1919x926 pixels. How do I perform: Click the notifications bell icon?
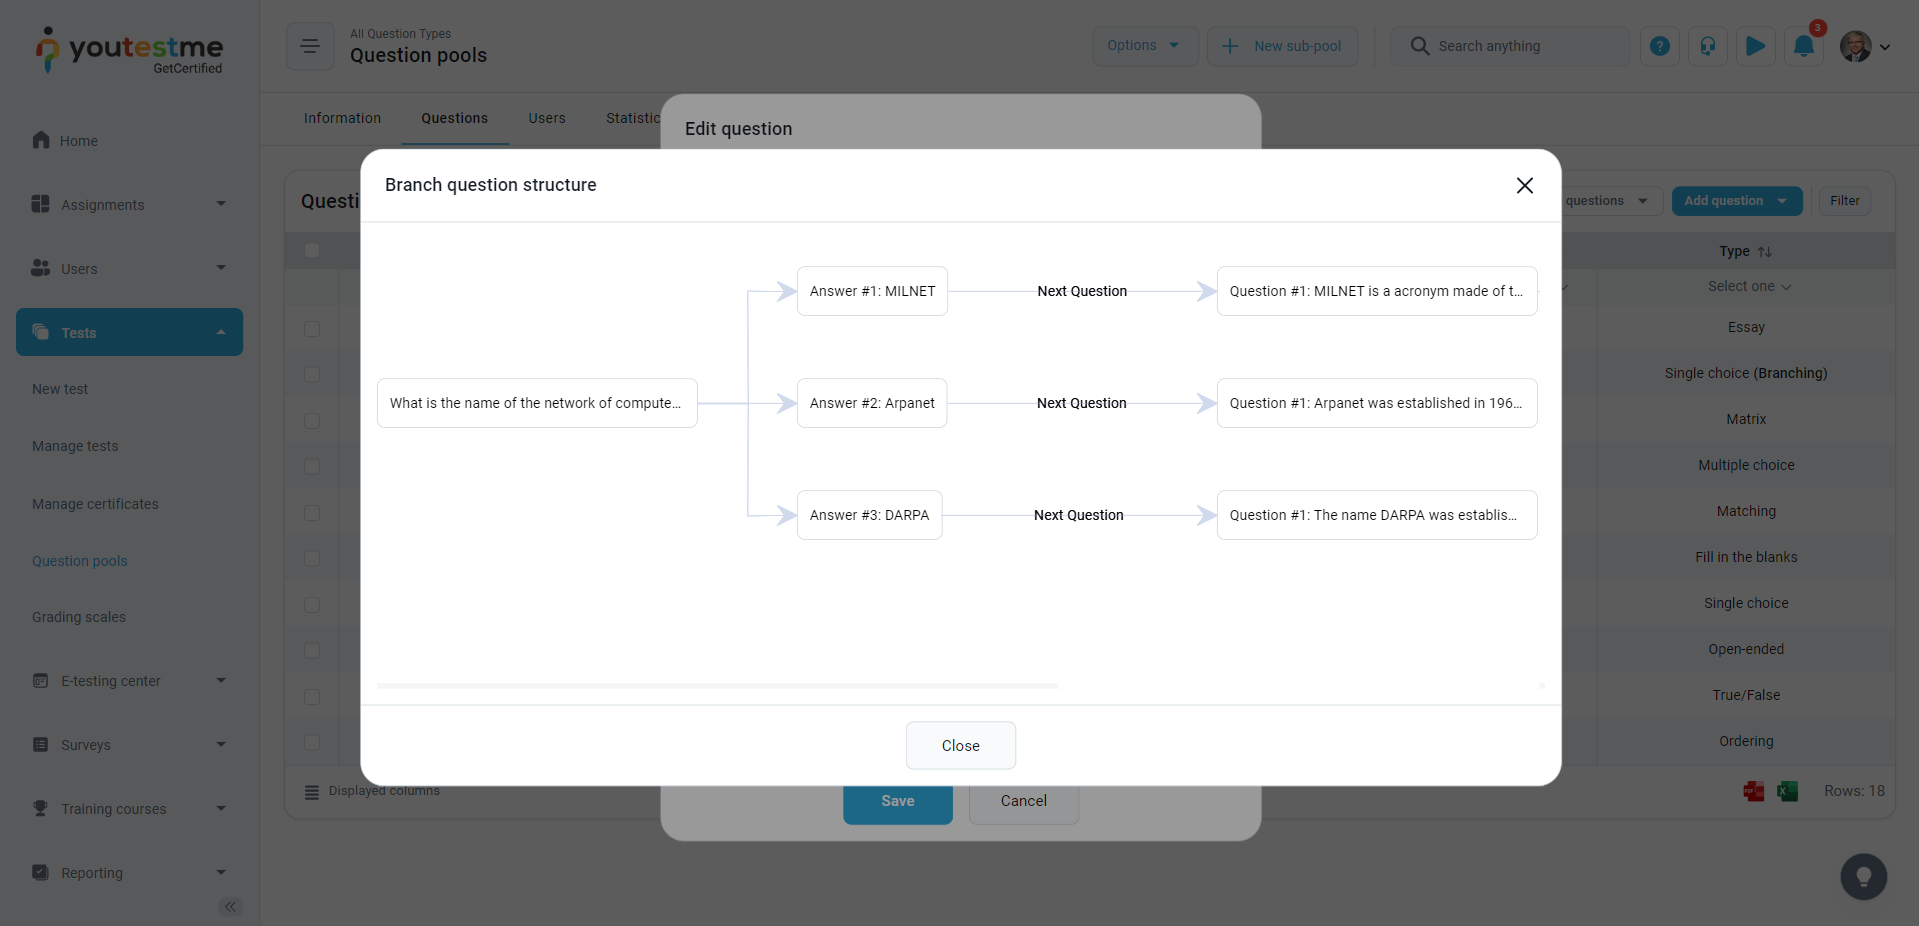pyautogui.click(x=1803, y=46)
